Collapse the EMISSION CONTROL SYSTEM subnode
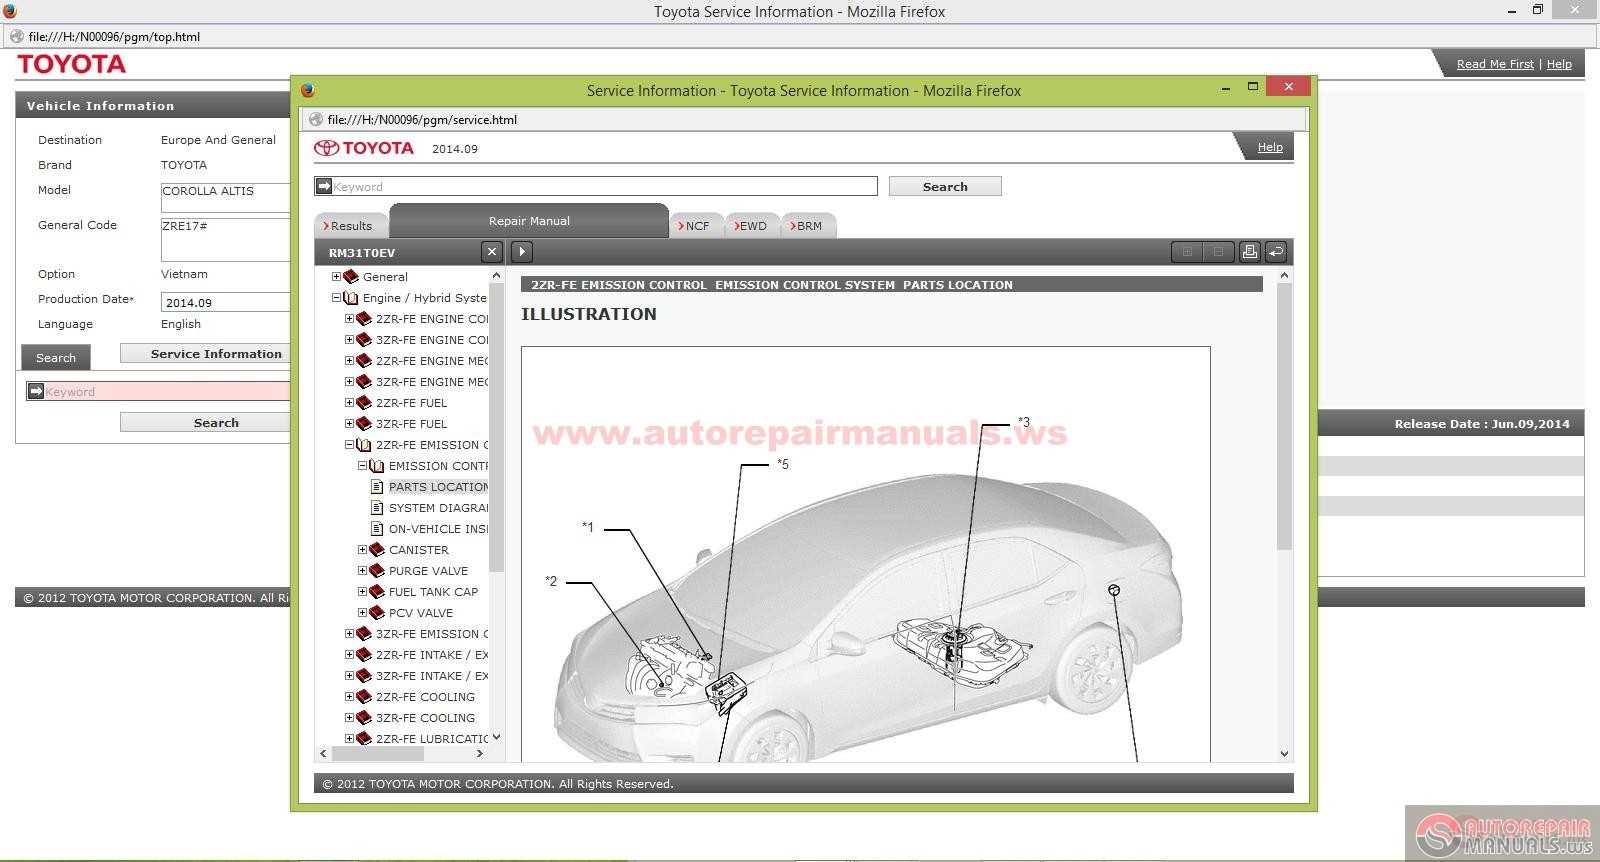 point(363,466)
